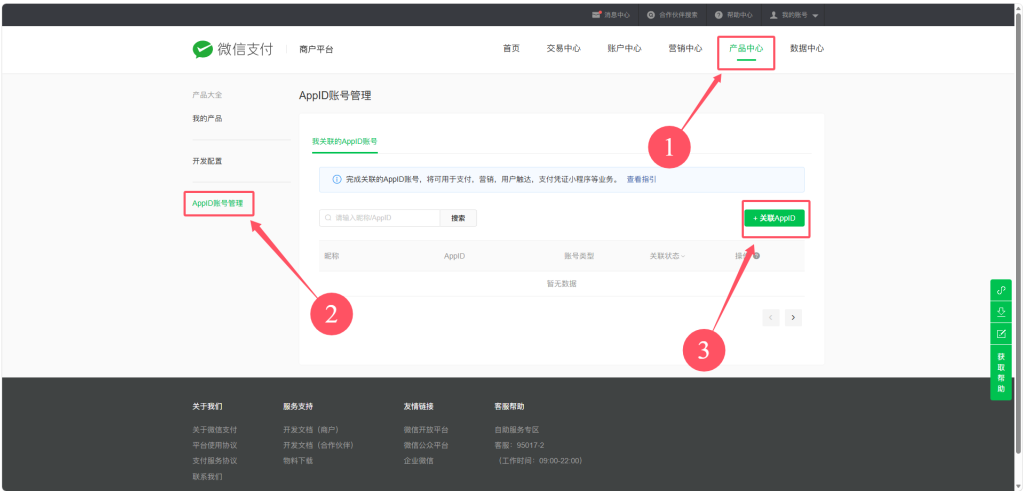Go to the previous page arrow
The height and width of the screenshot is (491, 1024).
click(x=771, y=317)
